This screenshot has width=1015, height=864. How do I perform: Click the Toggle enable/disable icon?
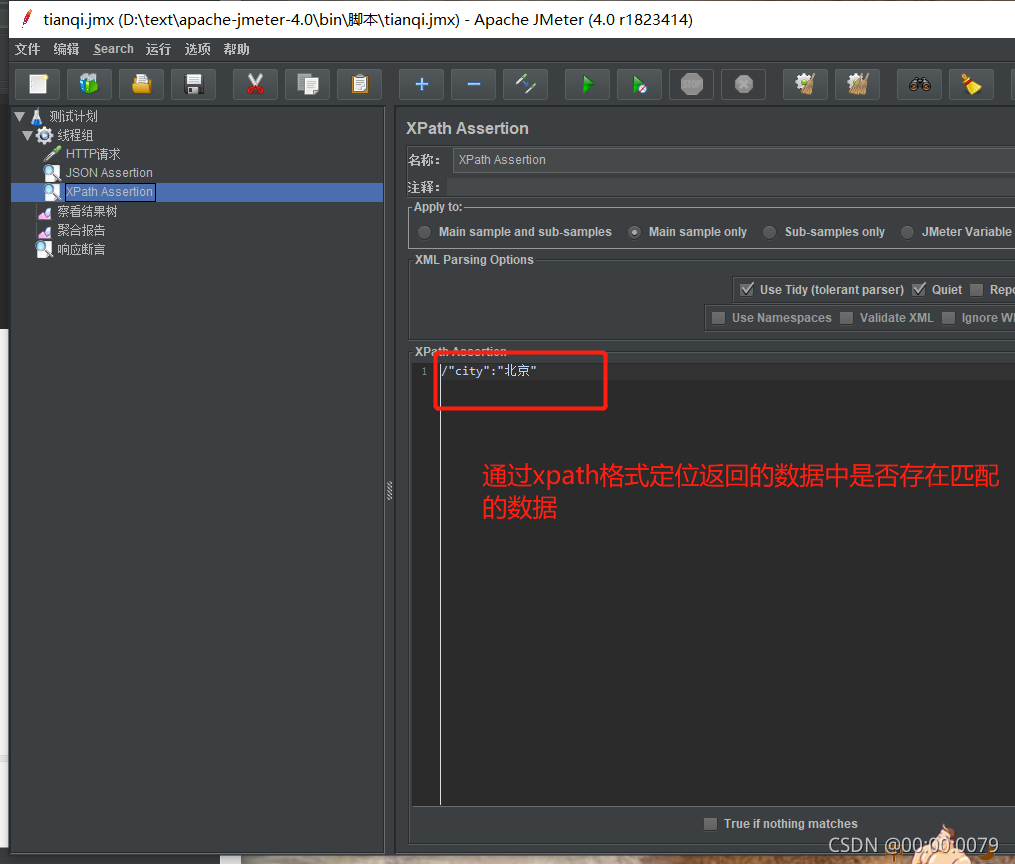pyautogui.click(x=526, y=84)
